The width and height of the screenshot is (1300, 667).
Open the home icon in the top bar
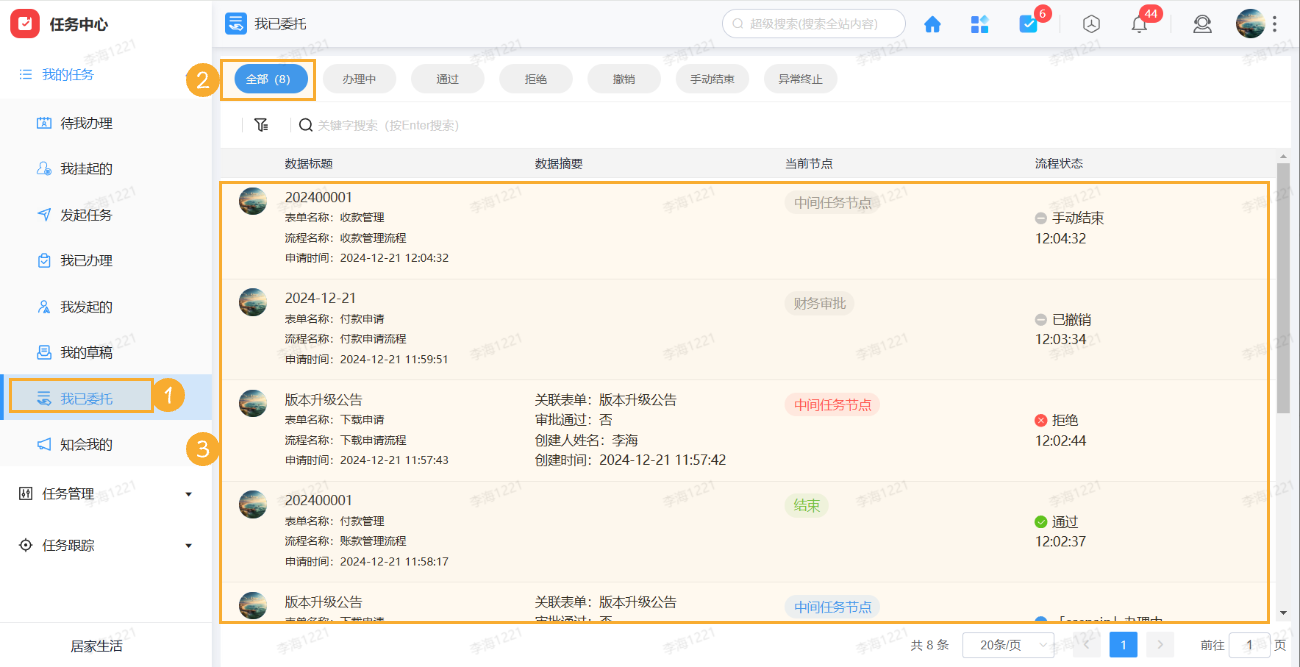click(931, 23)
